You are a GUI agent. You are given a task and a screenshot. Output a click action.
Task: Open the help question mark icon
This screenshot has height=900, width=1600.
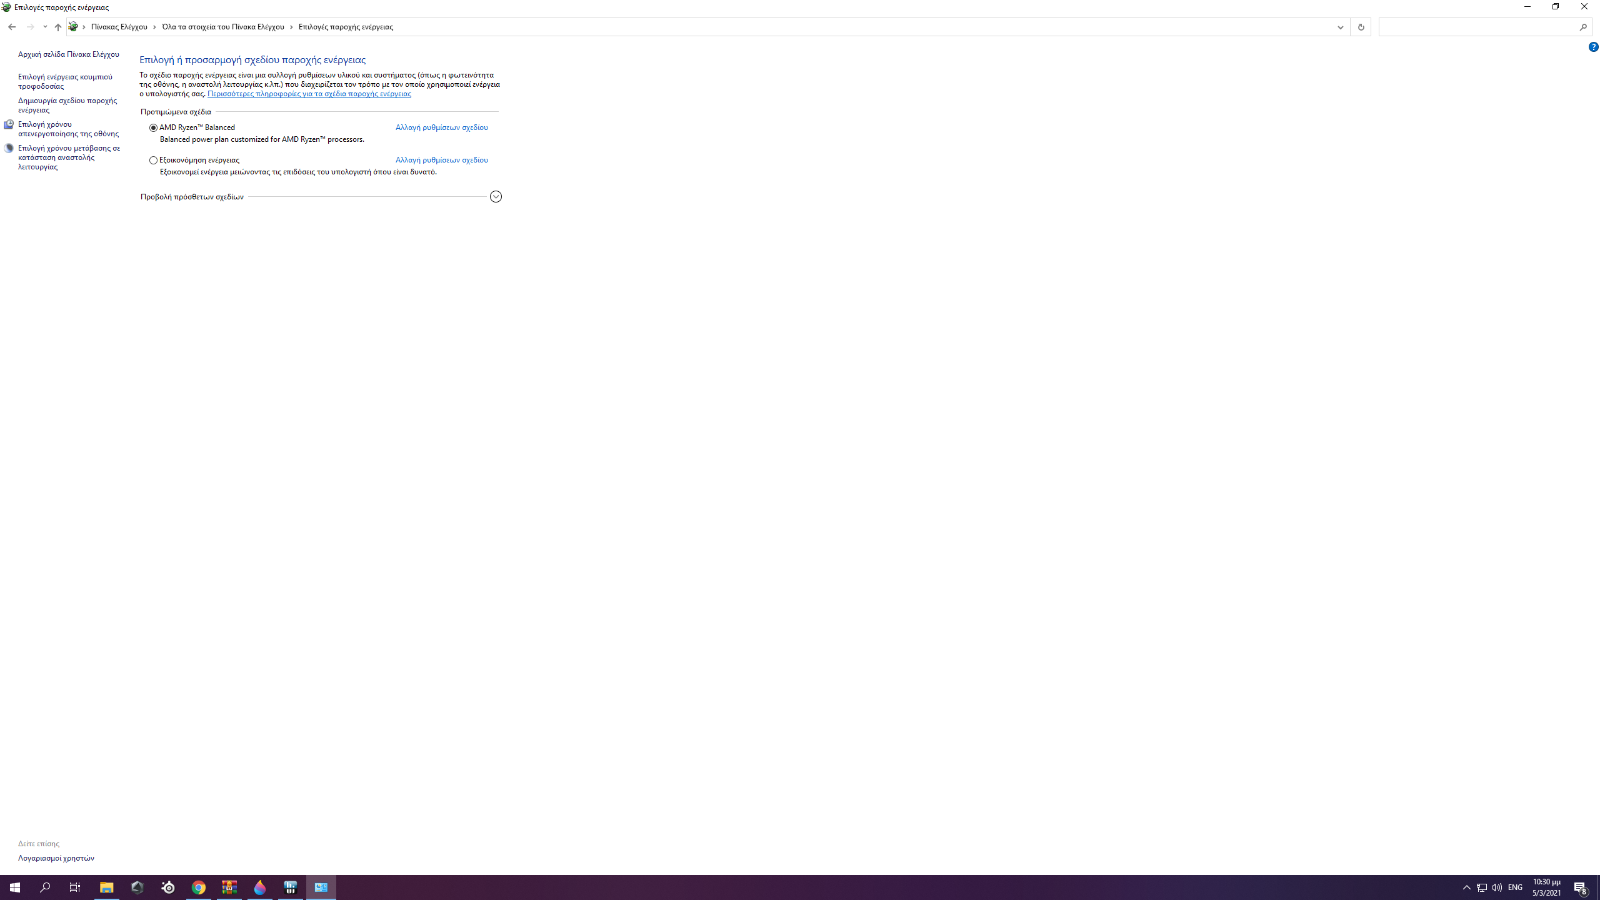coord(1593,47)
